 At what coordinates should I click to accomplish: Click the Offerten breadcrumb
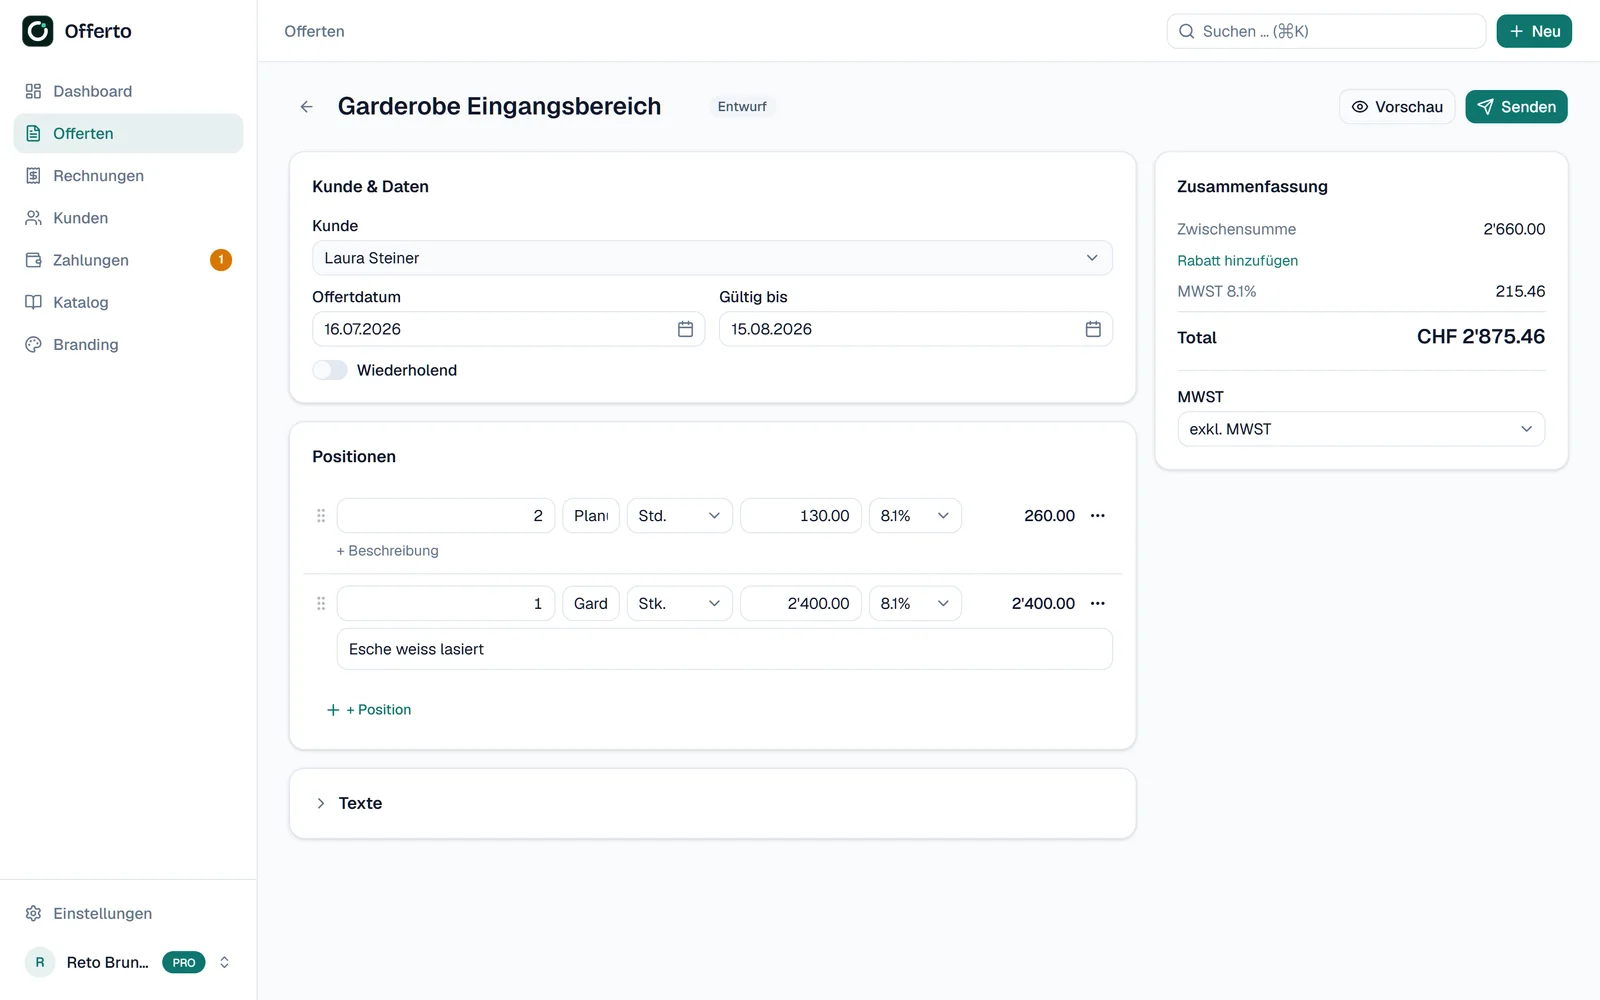314,31
